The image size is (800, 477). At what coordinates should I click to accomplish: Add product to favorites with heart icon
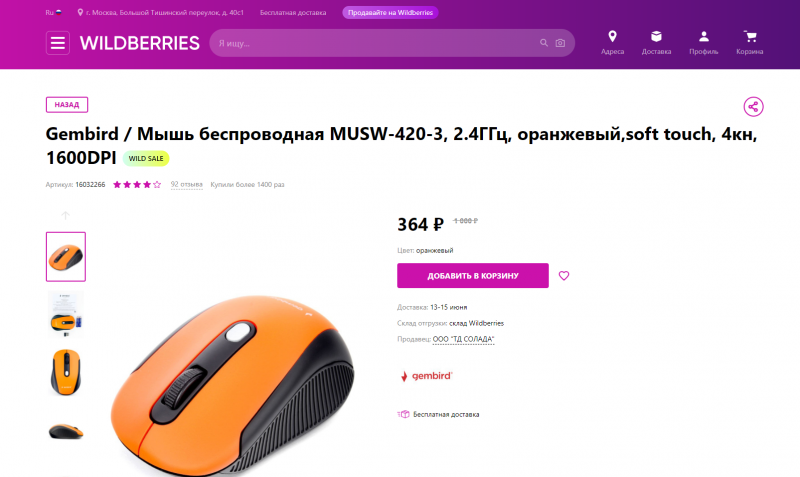pyautogui.click(x=564, y=275)
